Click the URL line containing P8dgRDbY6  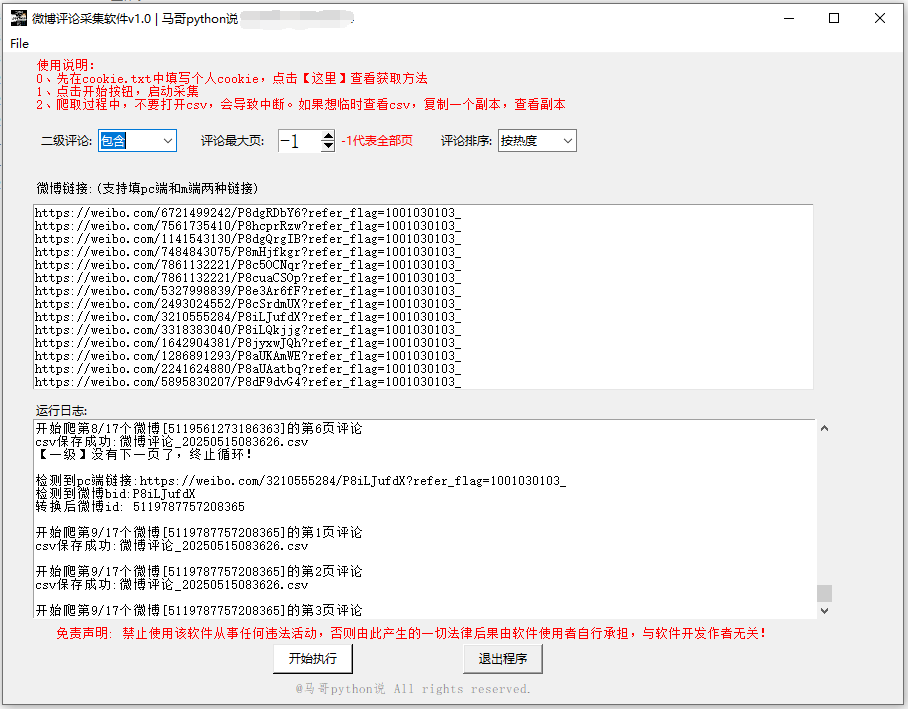click(248, 213)
